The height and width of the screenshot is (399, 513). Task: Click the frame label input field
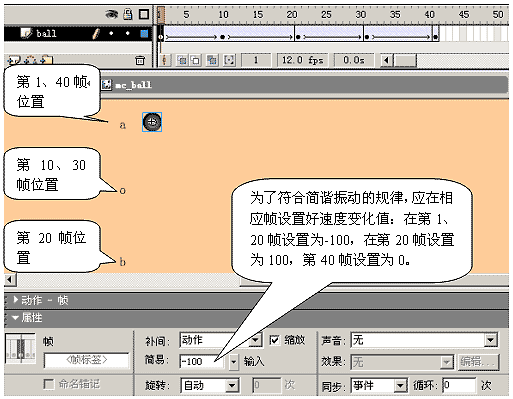[86, 360]
